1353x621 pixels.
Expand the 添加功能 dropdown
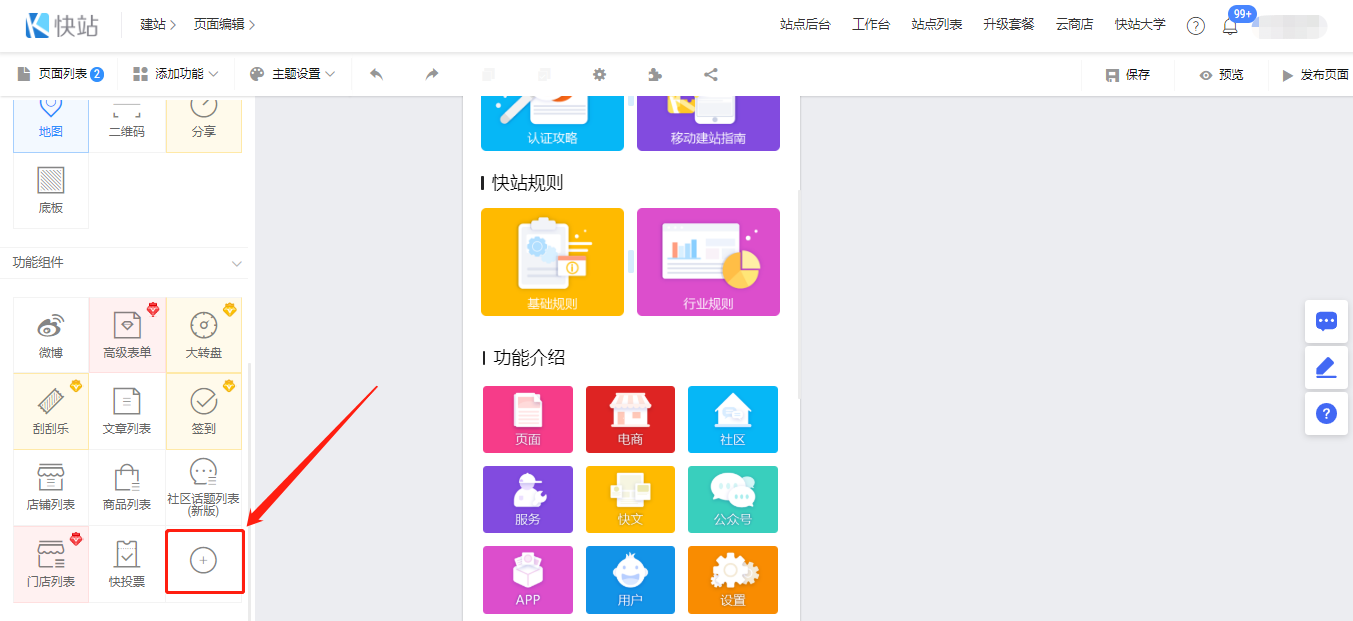[176, 74]
